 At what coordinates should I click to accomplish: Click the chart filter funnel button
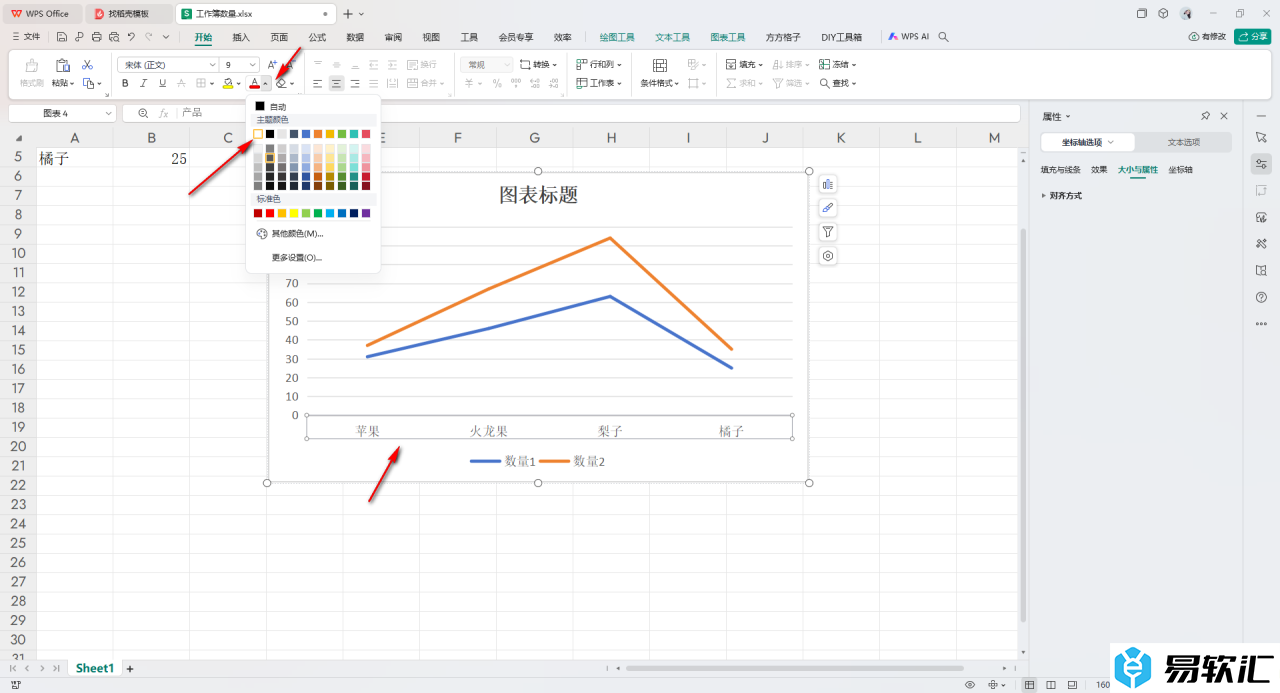click(x=828, y=232)
